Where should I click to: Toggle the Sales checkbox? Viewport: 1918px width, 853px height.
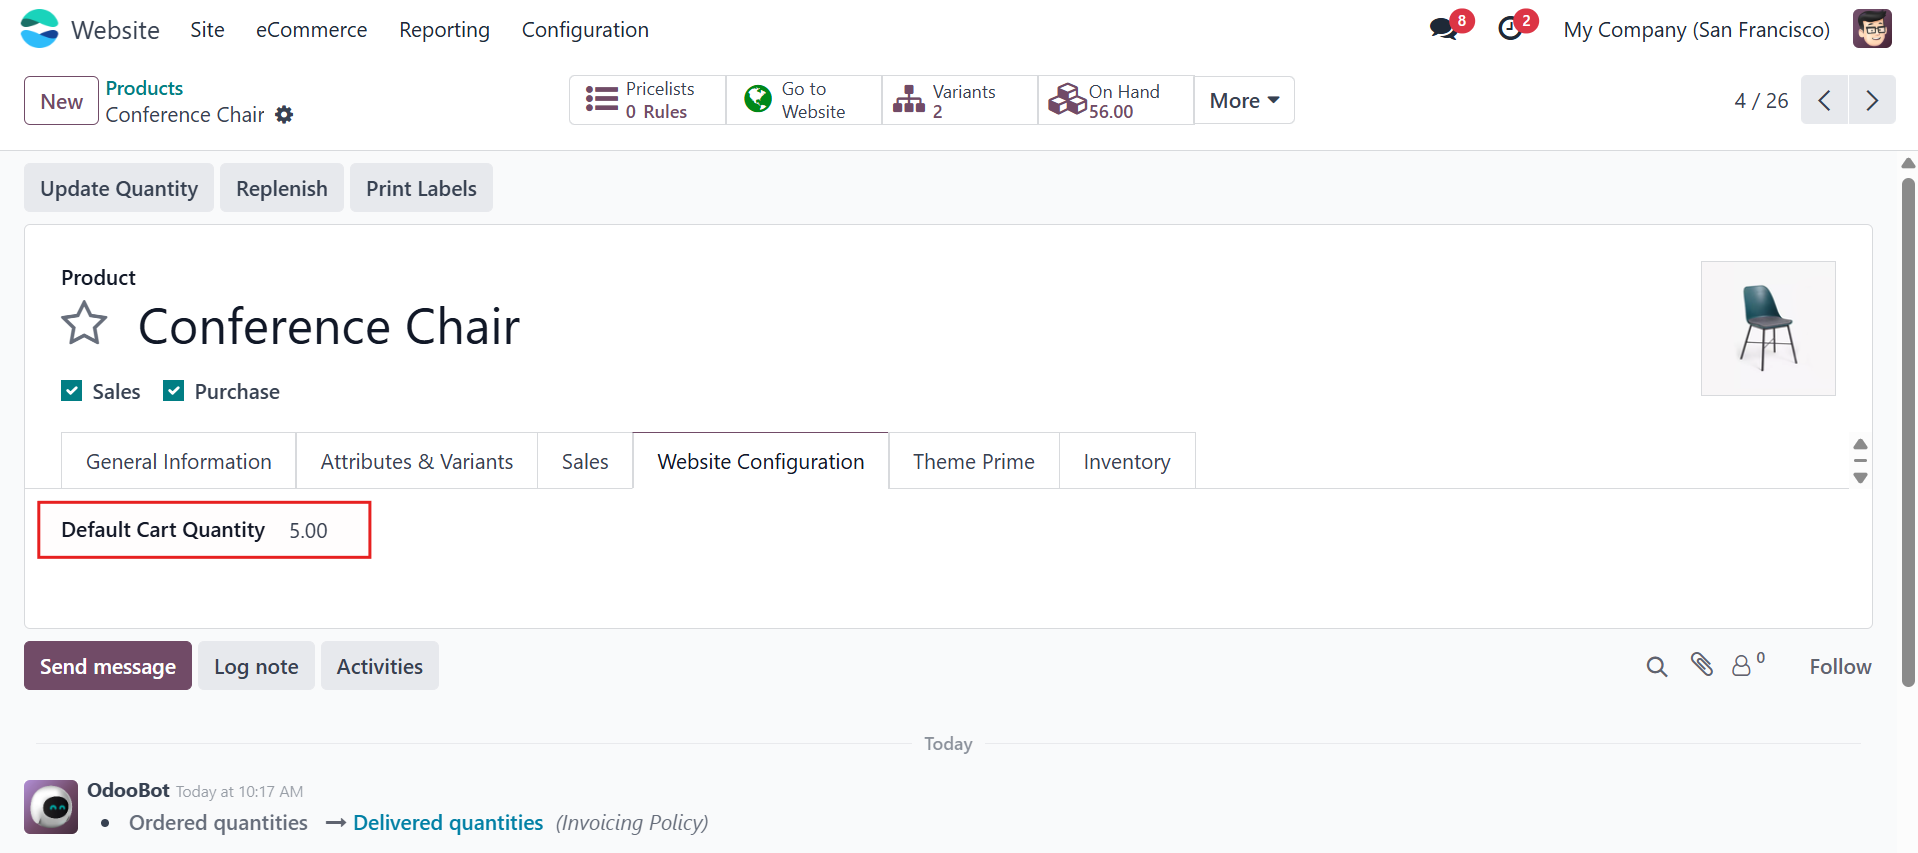pyautogui.click(x=72, y=391)
